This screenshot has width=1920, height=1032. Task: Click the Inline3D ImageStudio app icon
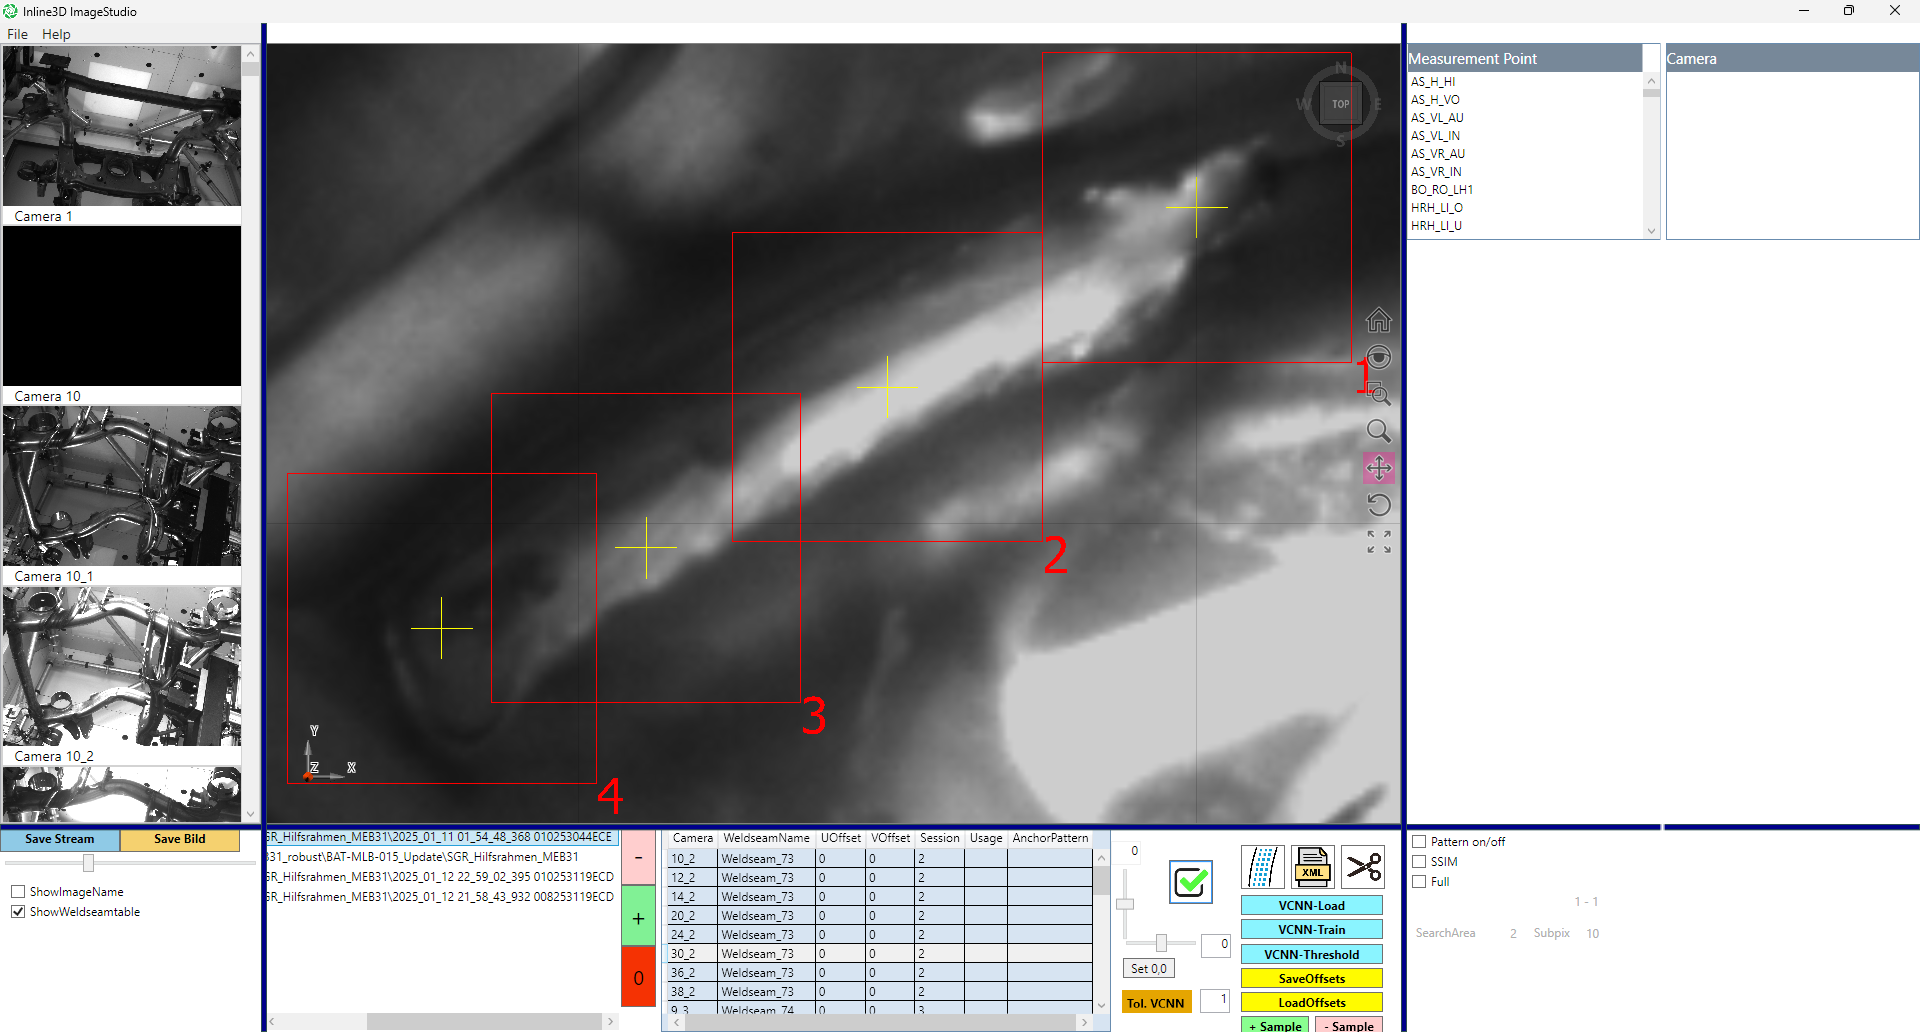[10, 11]
